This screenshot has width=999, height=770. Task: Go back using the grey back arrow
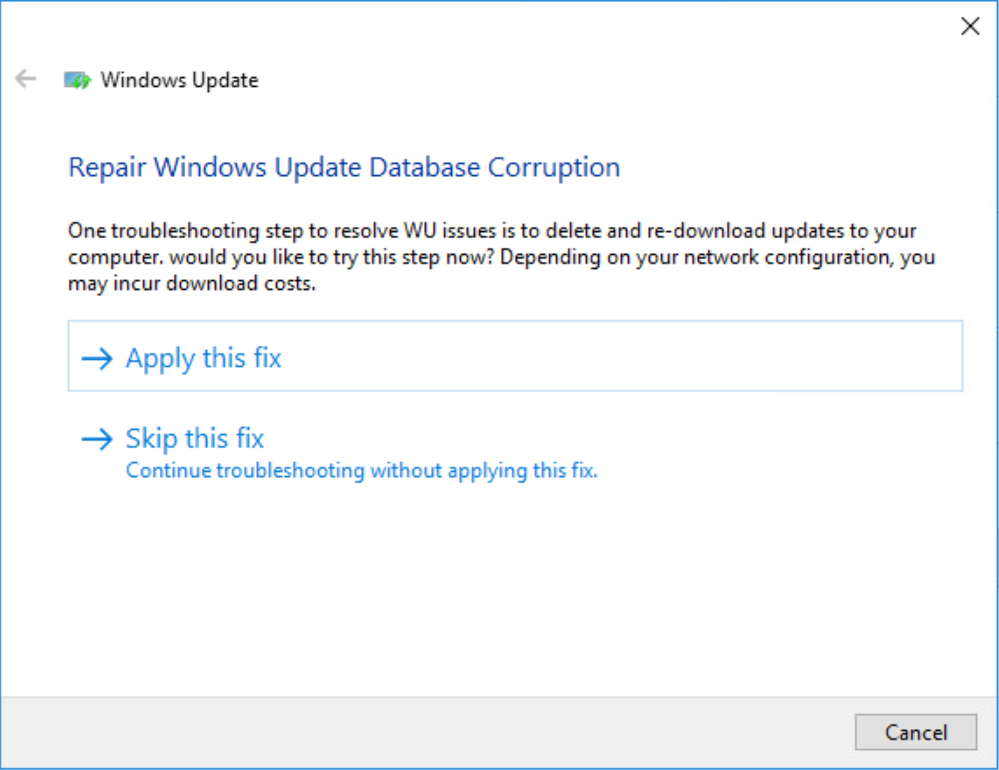tap(25, 79)
